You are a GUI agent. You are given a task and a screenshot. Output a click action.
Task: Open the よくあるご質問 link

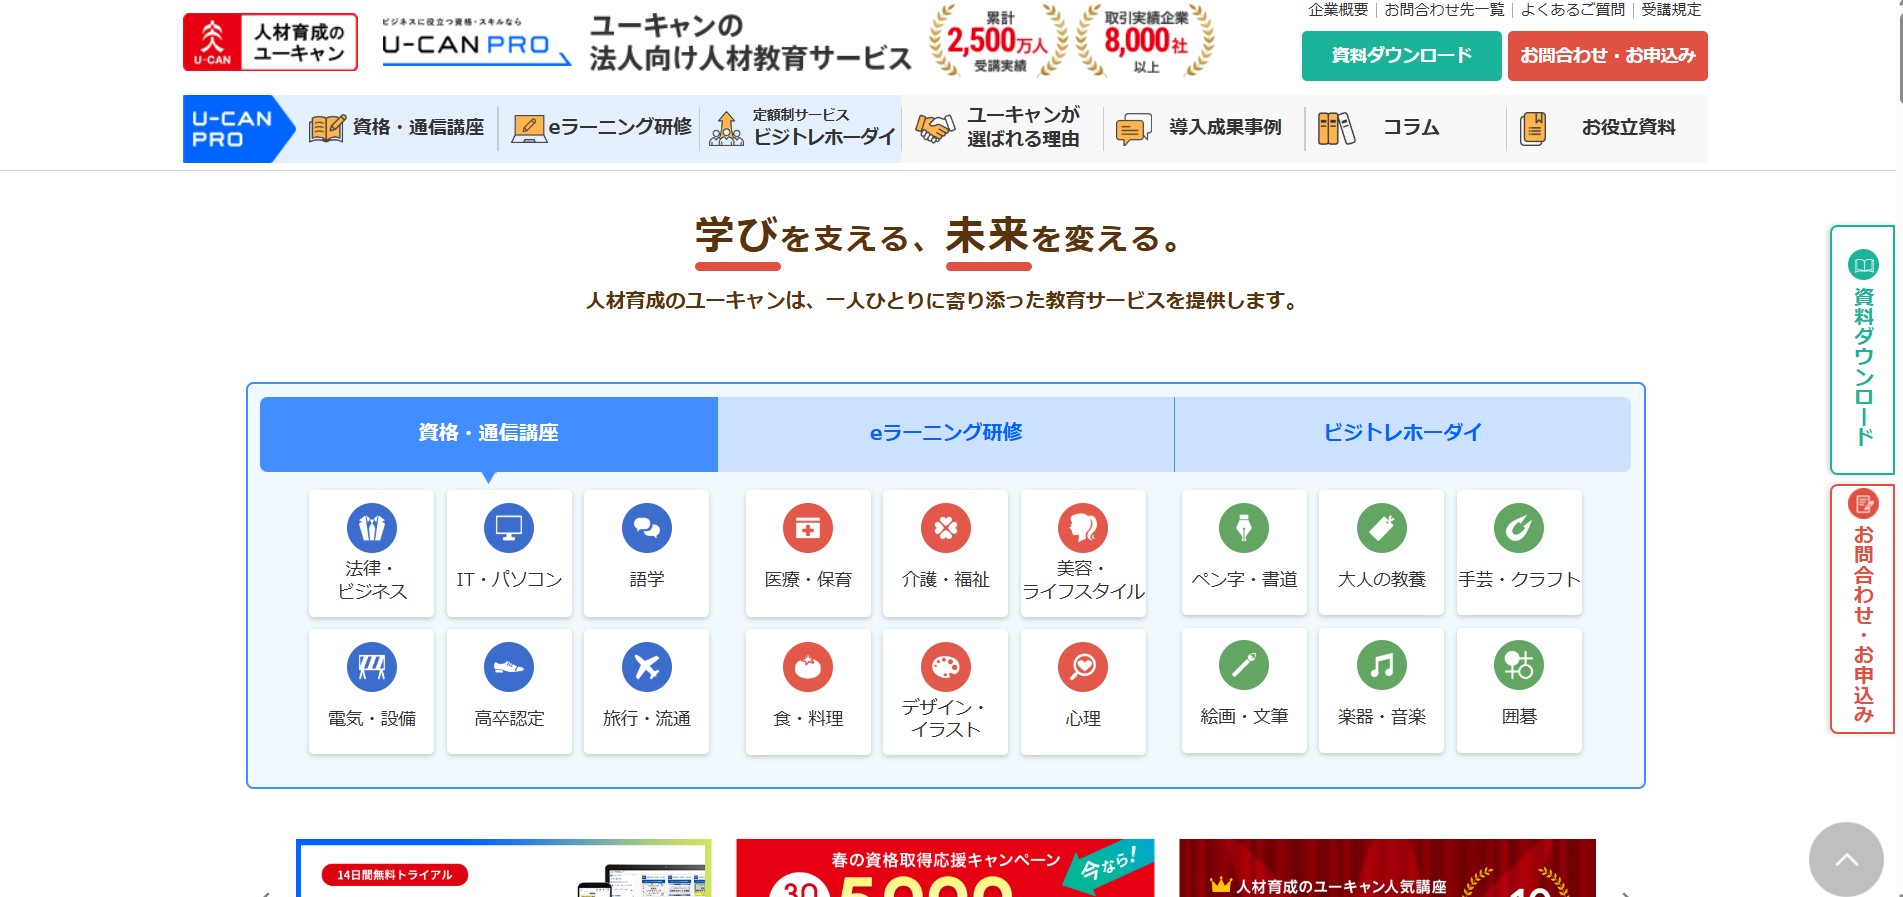(x=1573, y=10)
